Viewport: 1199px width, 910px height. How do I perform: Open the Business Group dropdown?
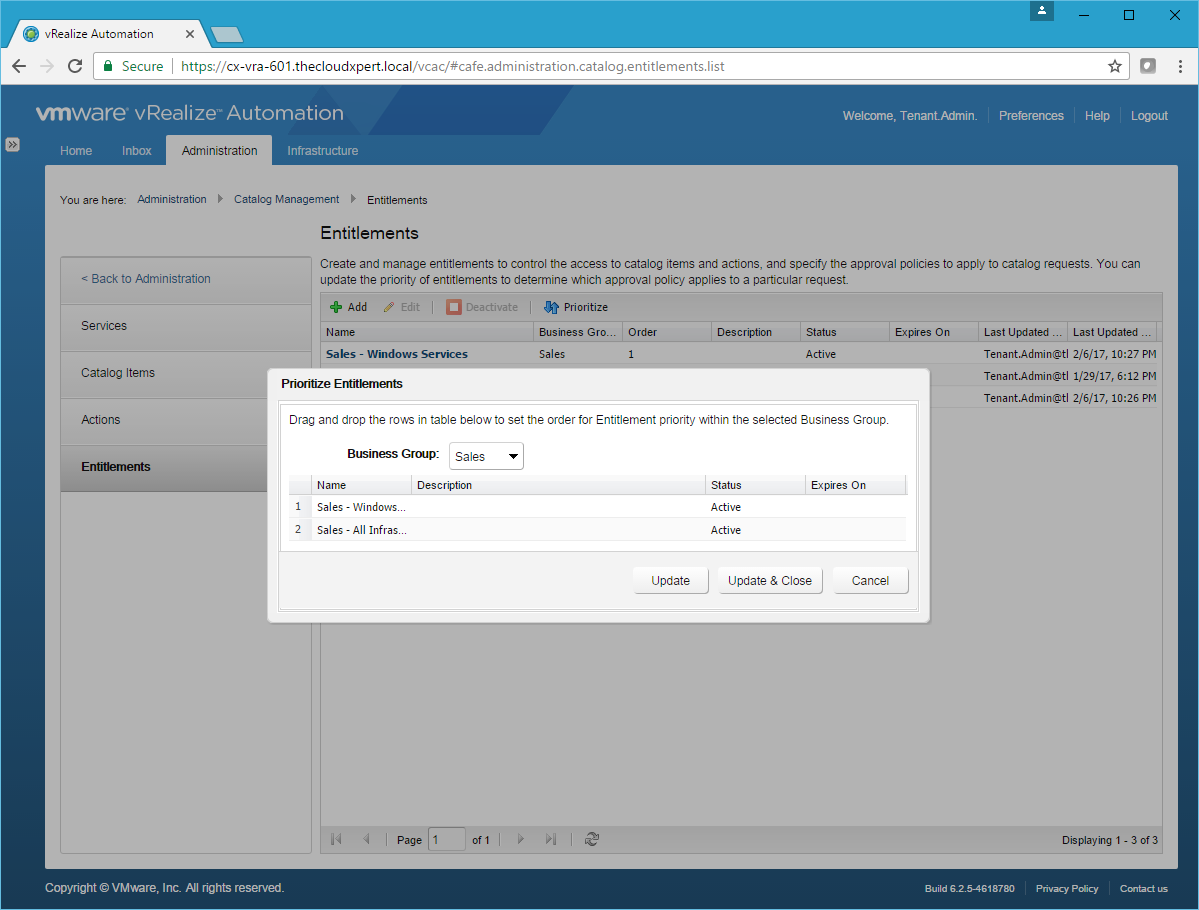coord(486,456)
